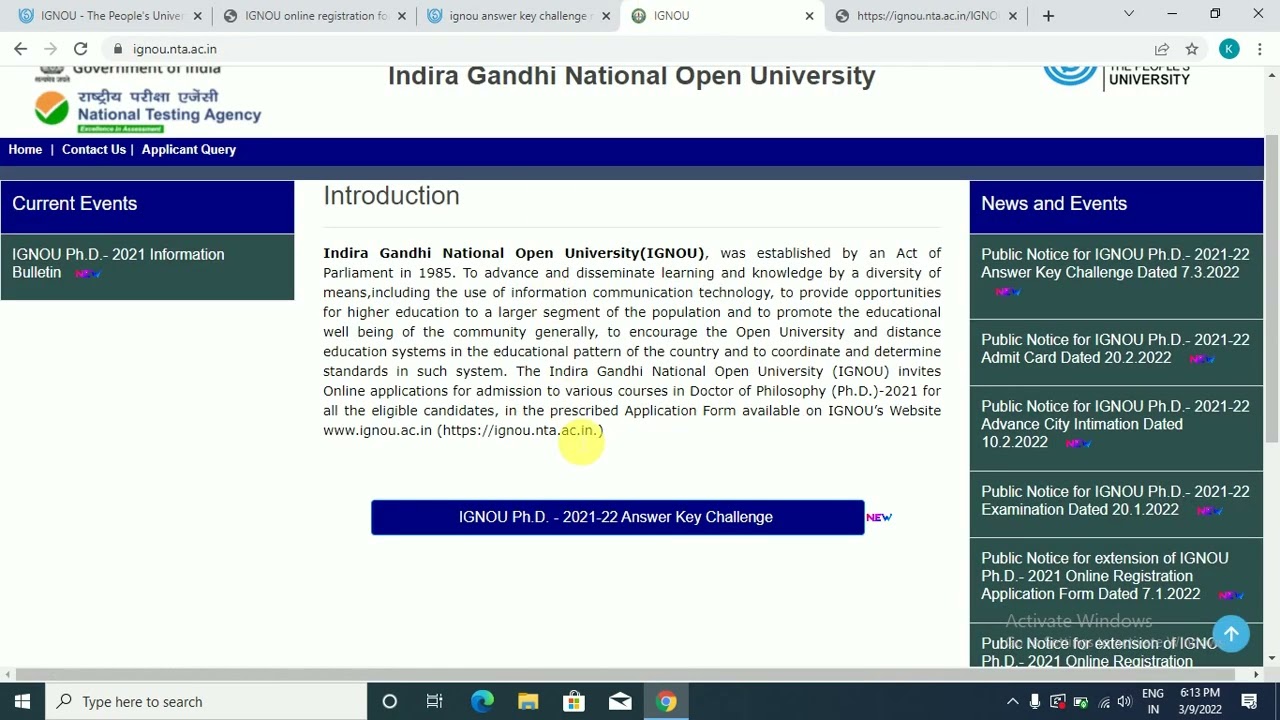Open Microsoft Store from the taskbar
This screenshot has width=1280, height=720.
[574, 702]
